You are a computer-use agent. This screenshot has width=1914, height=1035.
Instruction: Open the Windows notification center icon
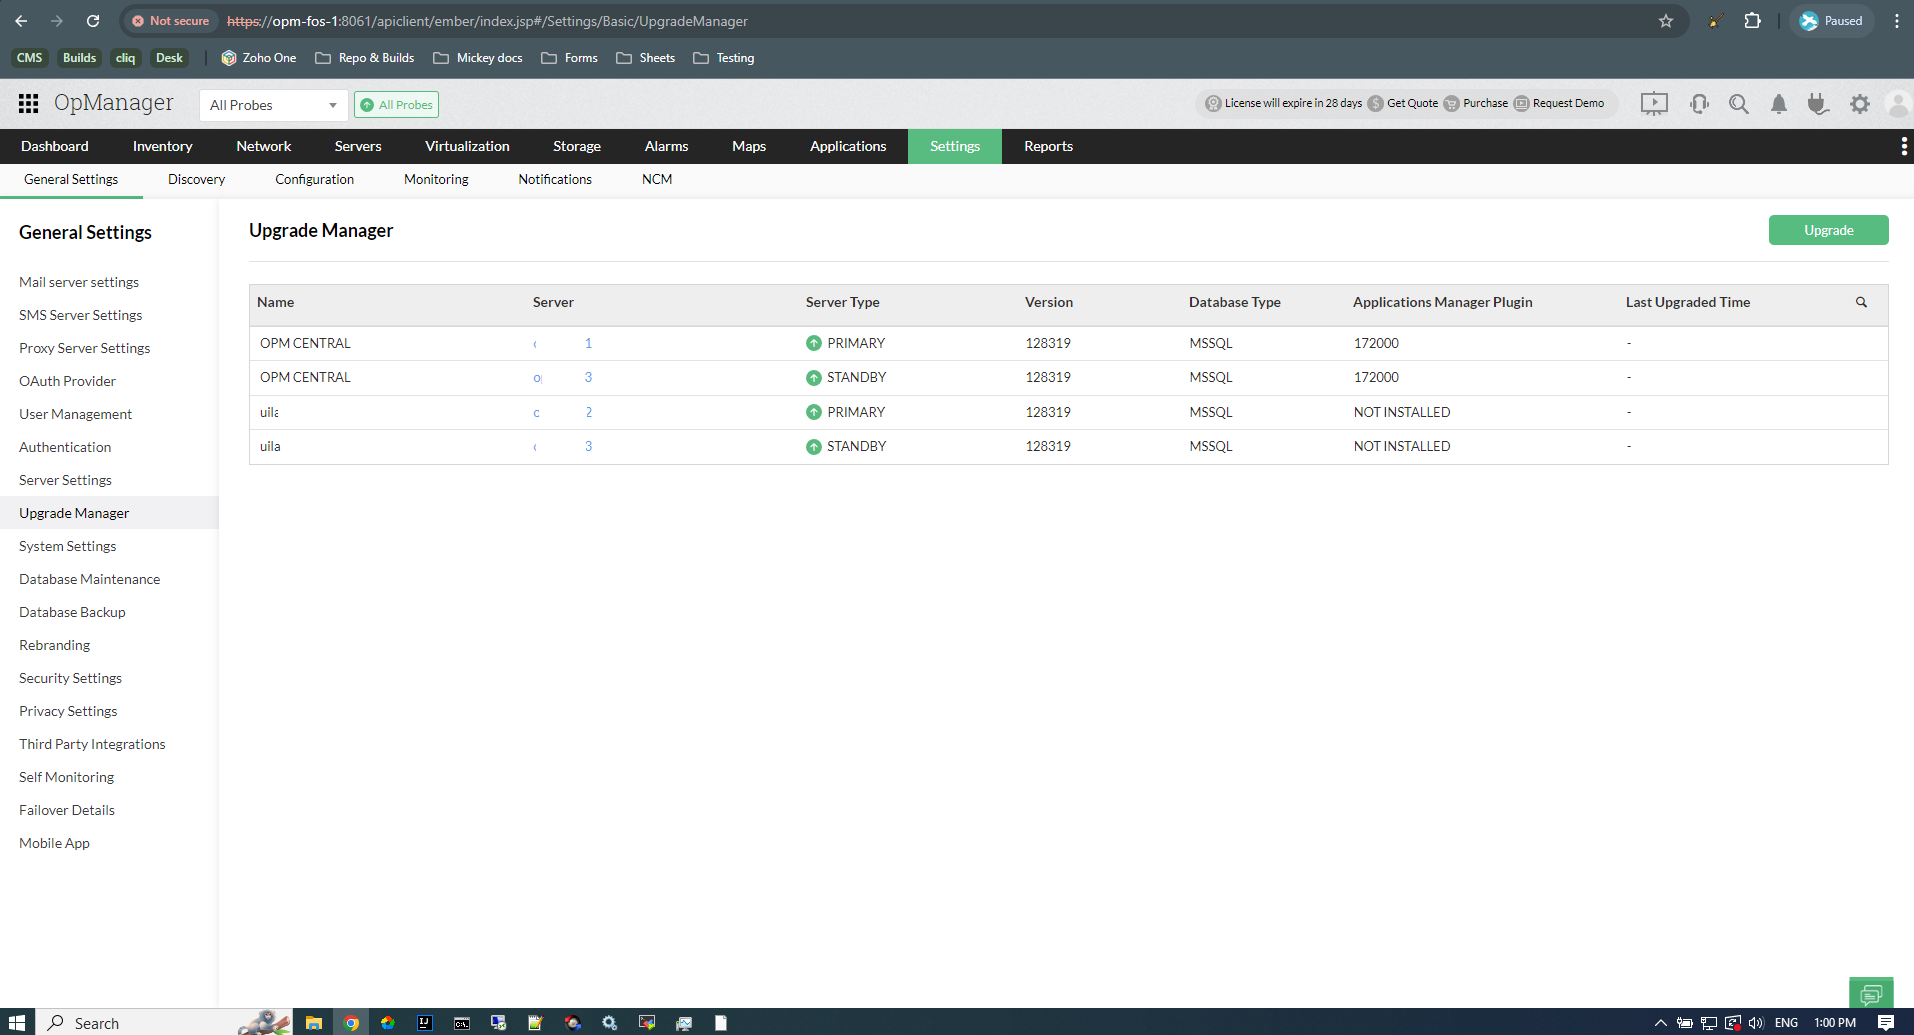pyautogui.click(x=1886, y=1022)
